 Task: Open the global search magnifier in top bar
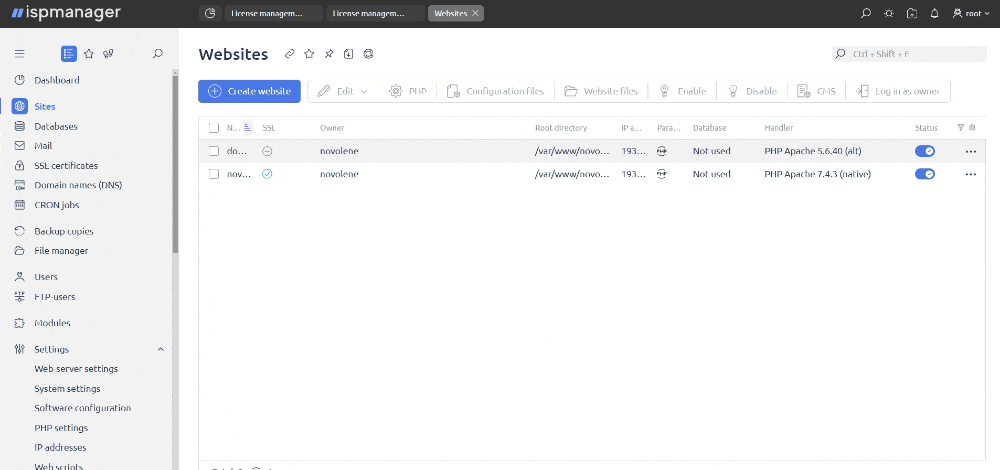pos(865,13)
